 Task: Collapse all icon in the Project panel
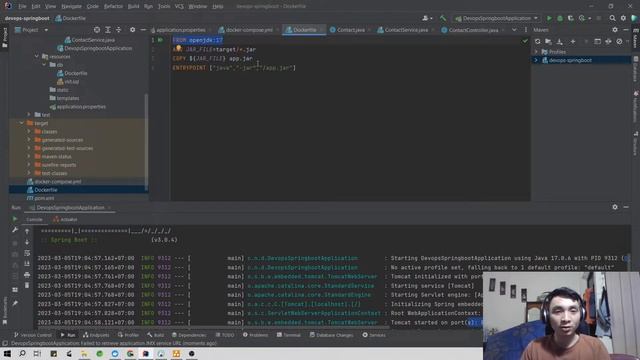point(118,30)
